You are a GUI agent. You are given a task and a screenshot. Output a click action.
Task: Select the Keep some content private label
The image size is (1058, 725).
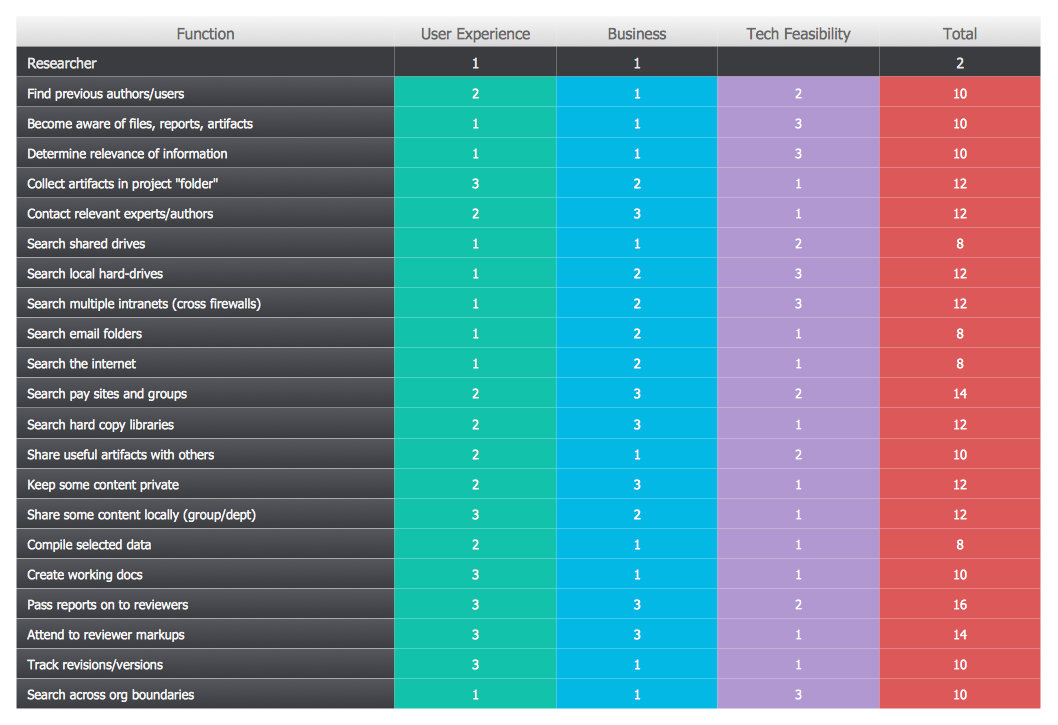(x=103, y=485)
